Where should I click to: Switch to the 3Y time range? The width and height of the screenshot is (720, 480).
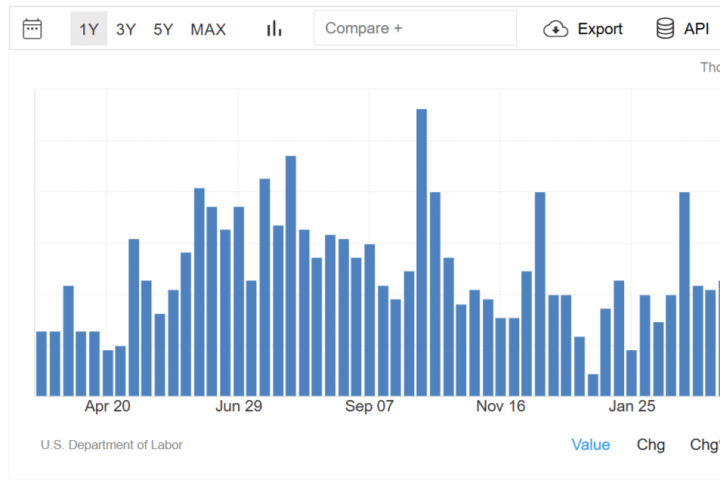(x=126, y=29)
